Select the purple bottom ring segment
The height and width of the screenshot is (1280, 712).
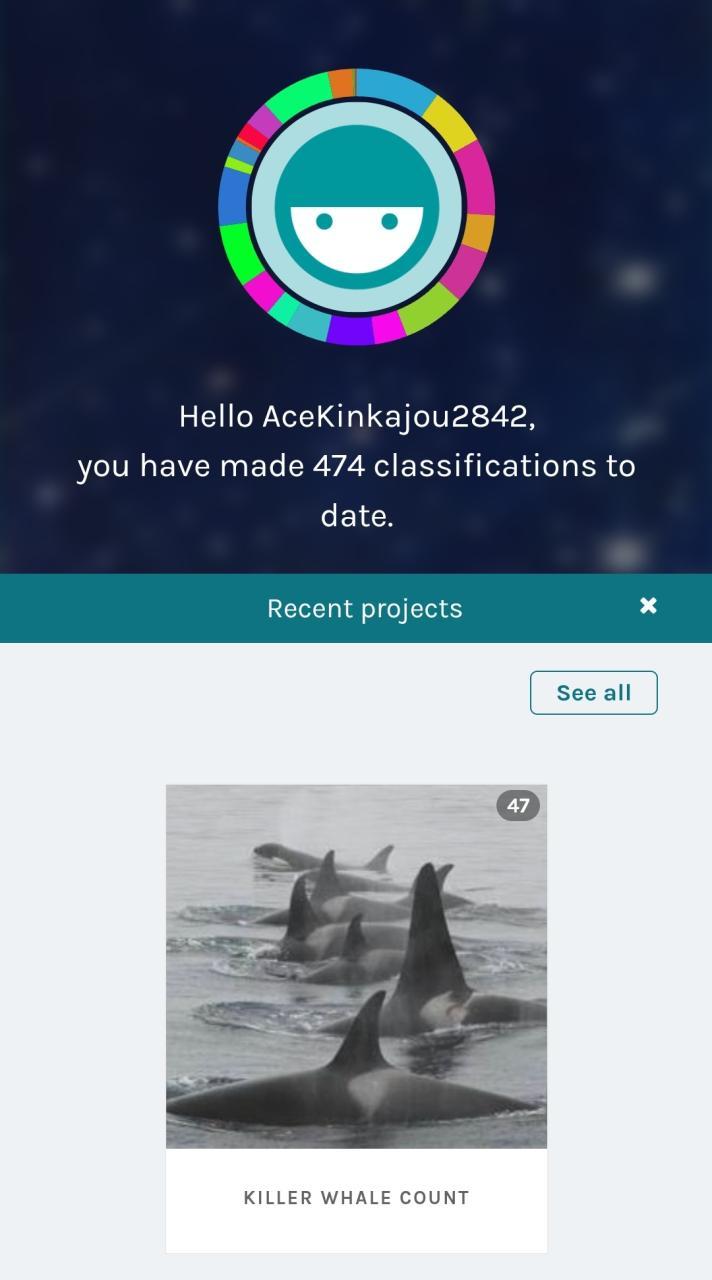tap(350, 330)
